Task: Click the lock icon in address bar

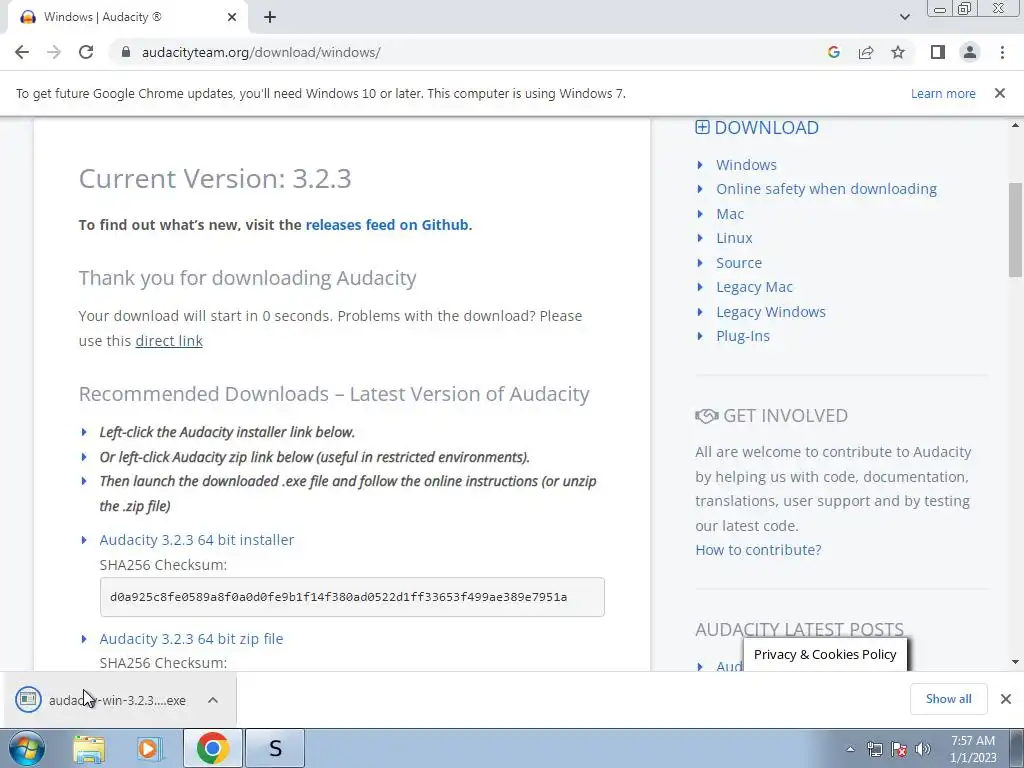Action: pyautogui.click(x=126, y=52)
